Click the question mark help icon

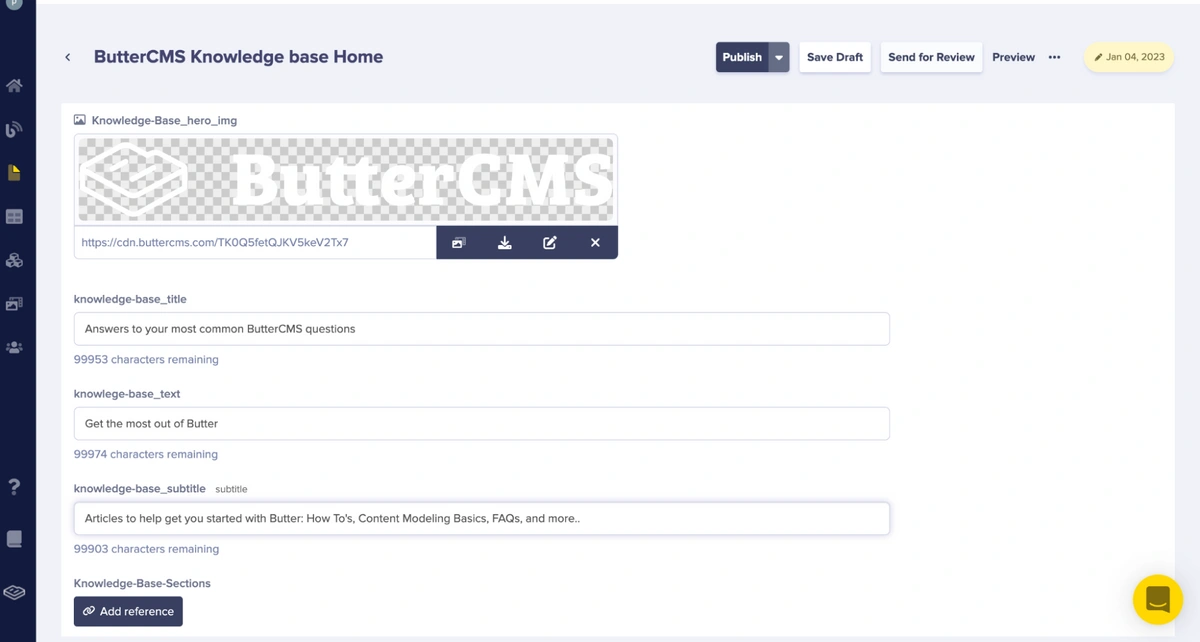14,487
